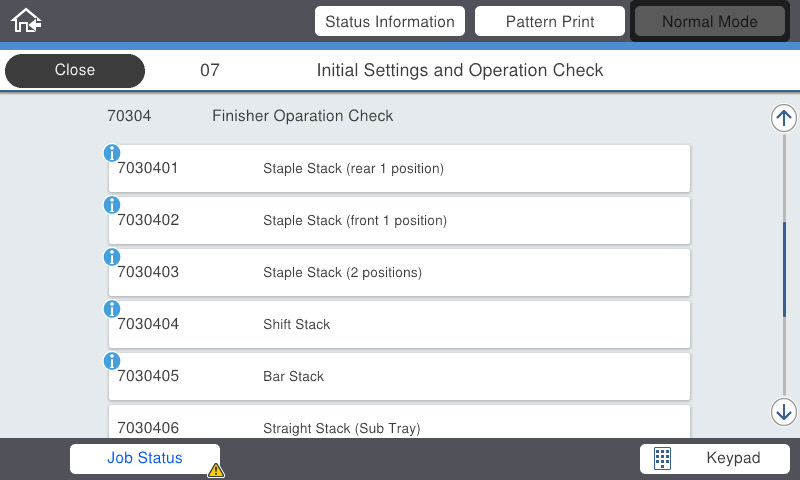
Task: Click Job Status warning triangle icon
Action: point(216,469)
